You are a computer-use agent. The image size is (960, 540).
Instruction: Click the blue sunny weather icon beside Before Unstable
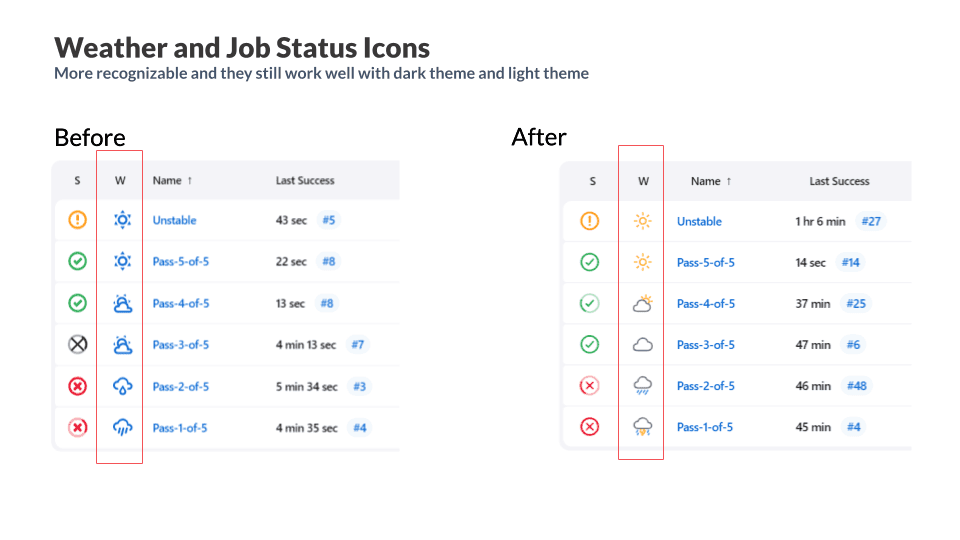point(122,220)
